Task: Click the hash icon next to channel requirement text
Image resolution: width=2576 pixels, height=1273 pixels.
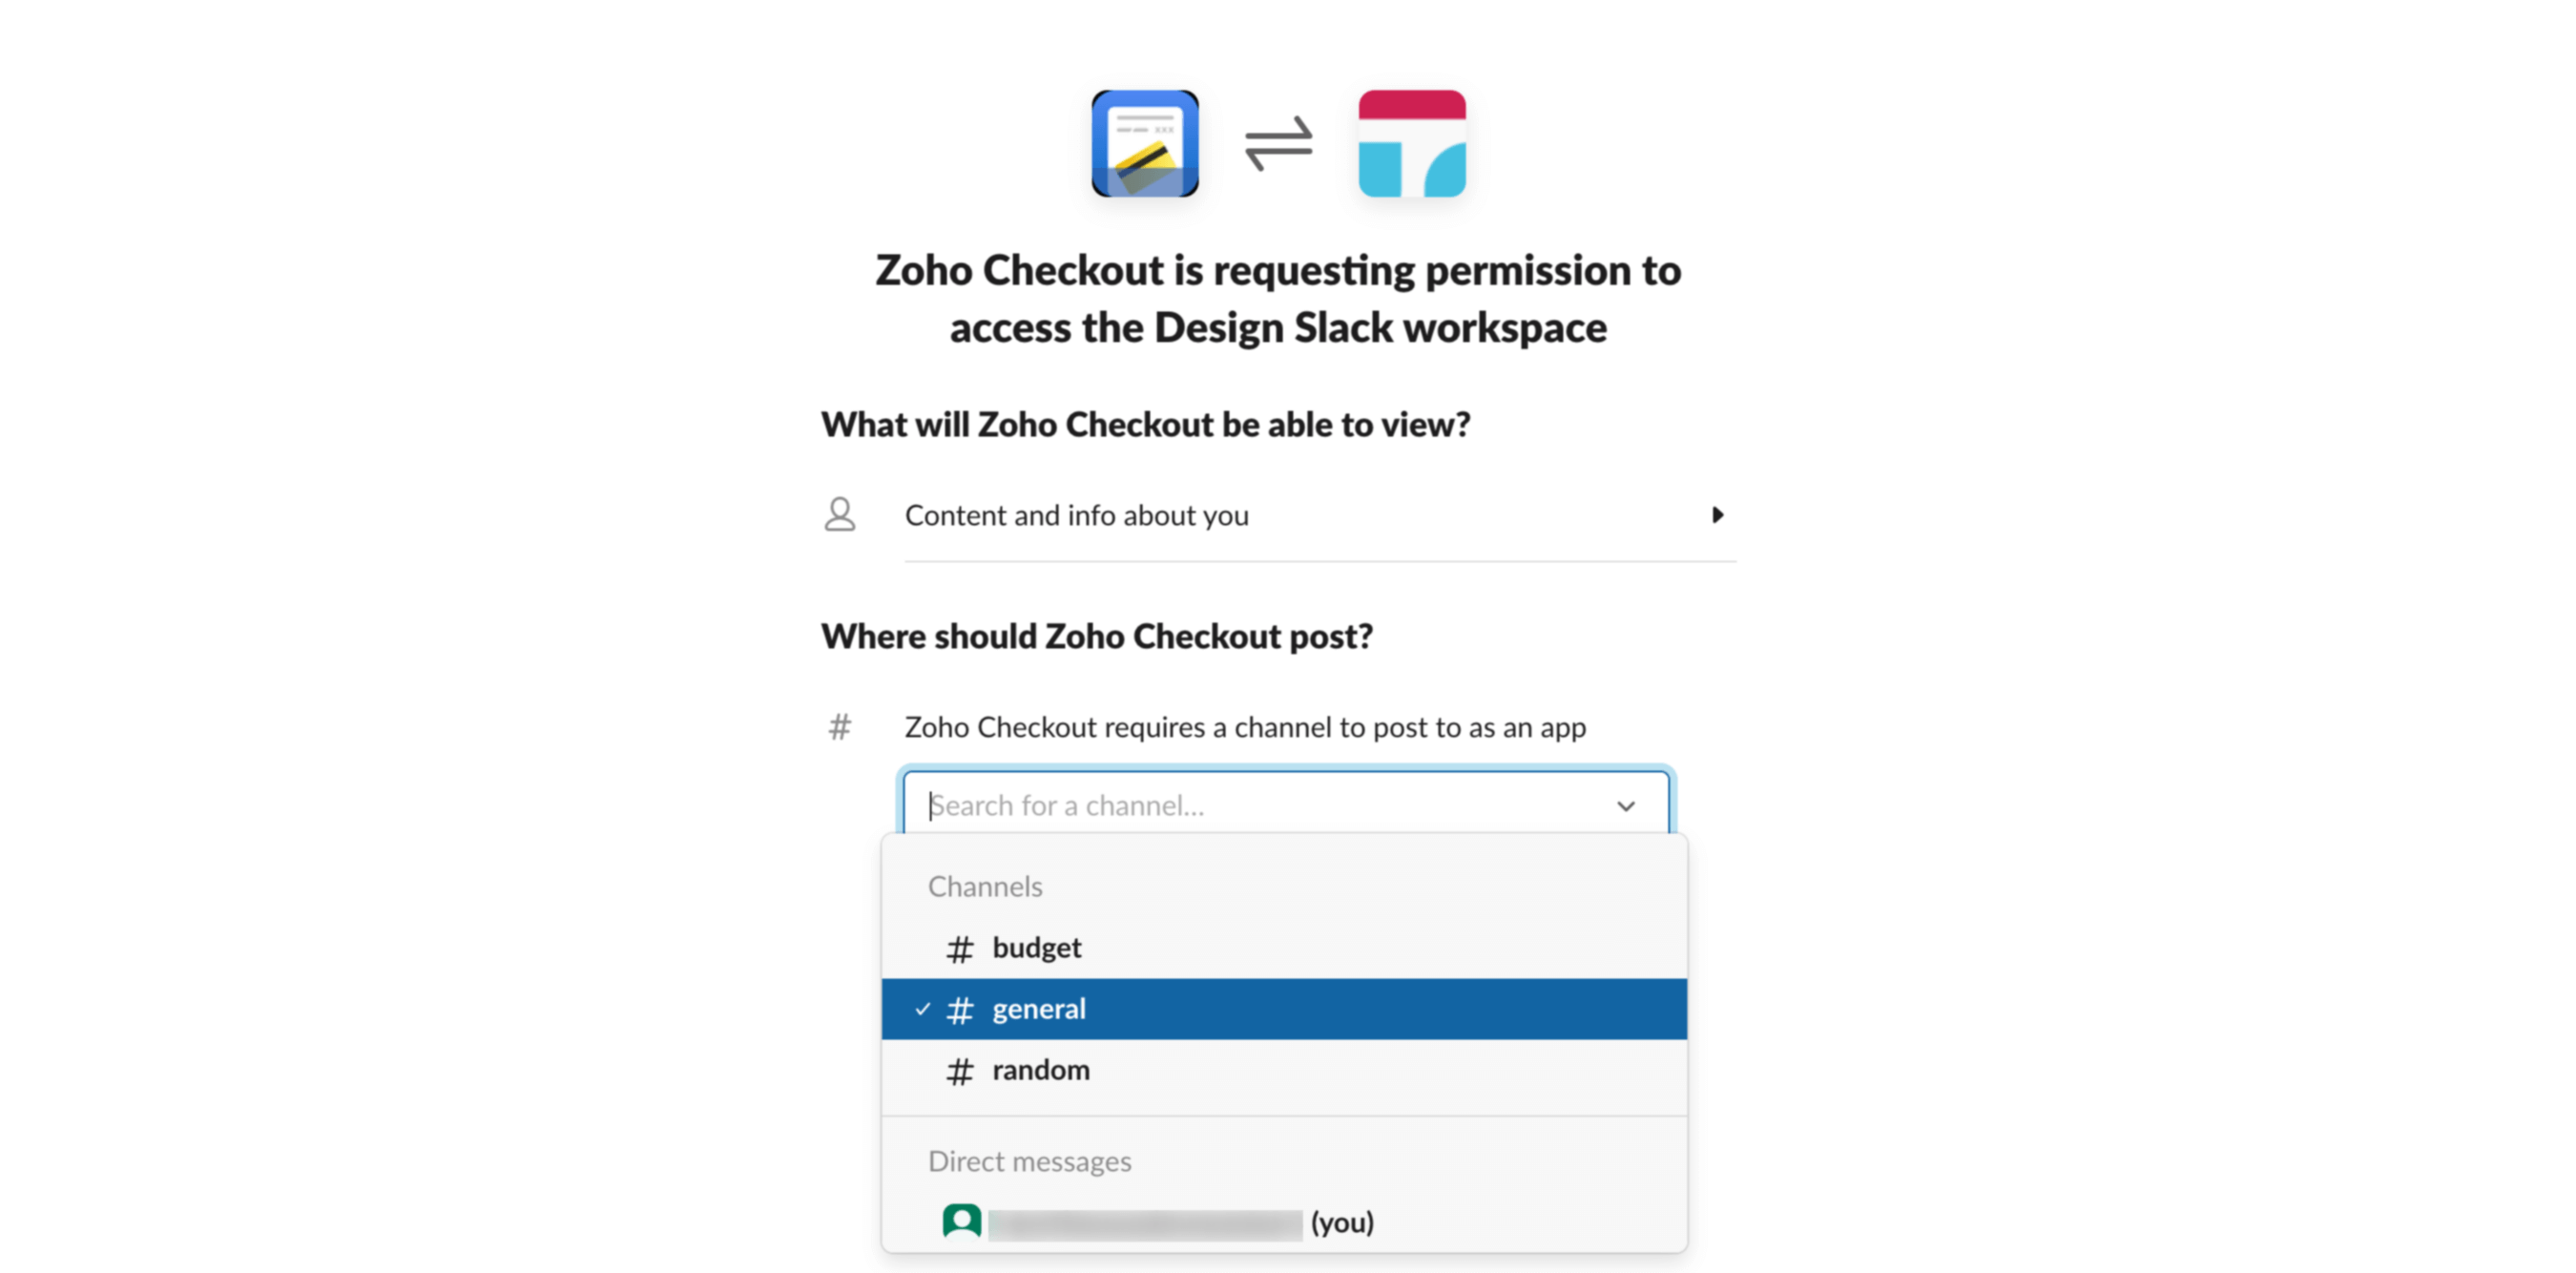Action: coord(839,727)
